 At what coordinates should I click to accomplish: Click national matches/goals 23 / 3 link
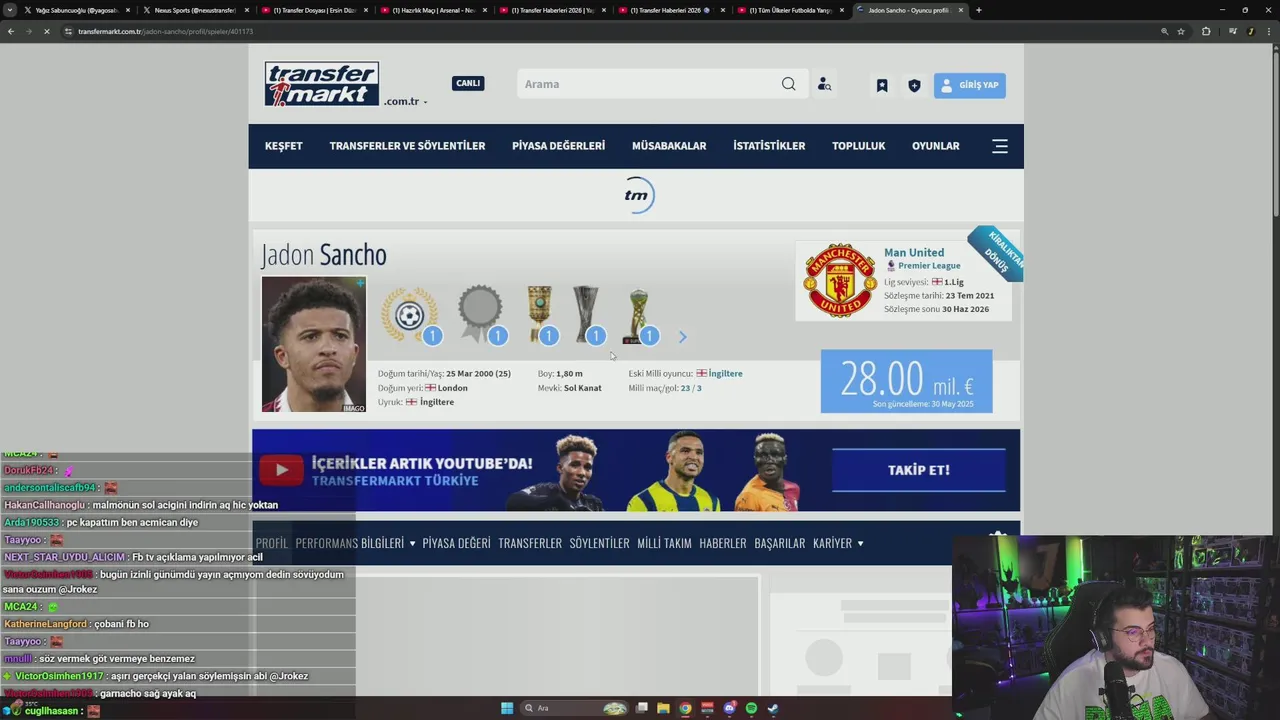point(691,388)
